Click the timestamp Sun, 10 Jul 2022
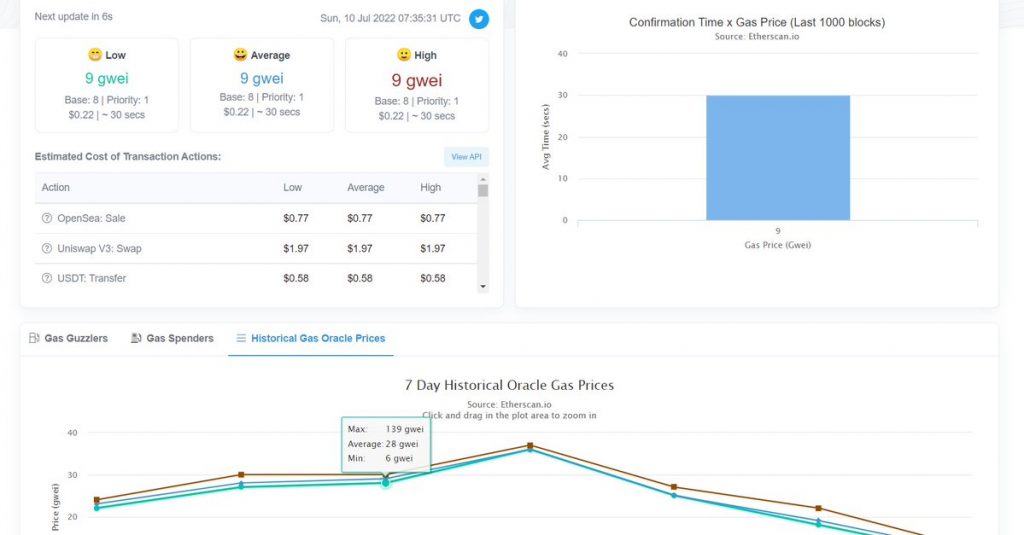The image size is (1024, 535). [391, 18]
